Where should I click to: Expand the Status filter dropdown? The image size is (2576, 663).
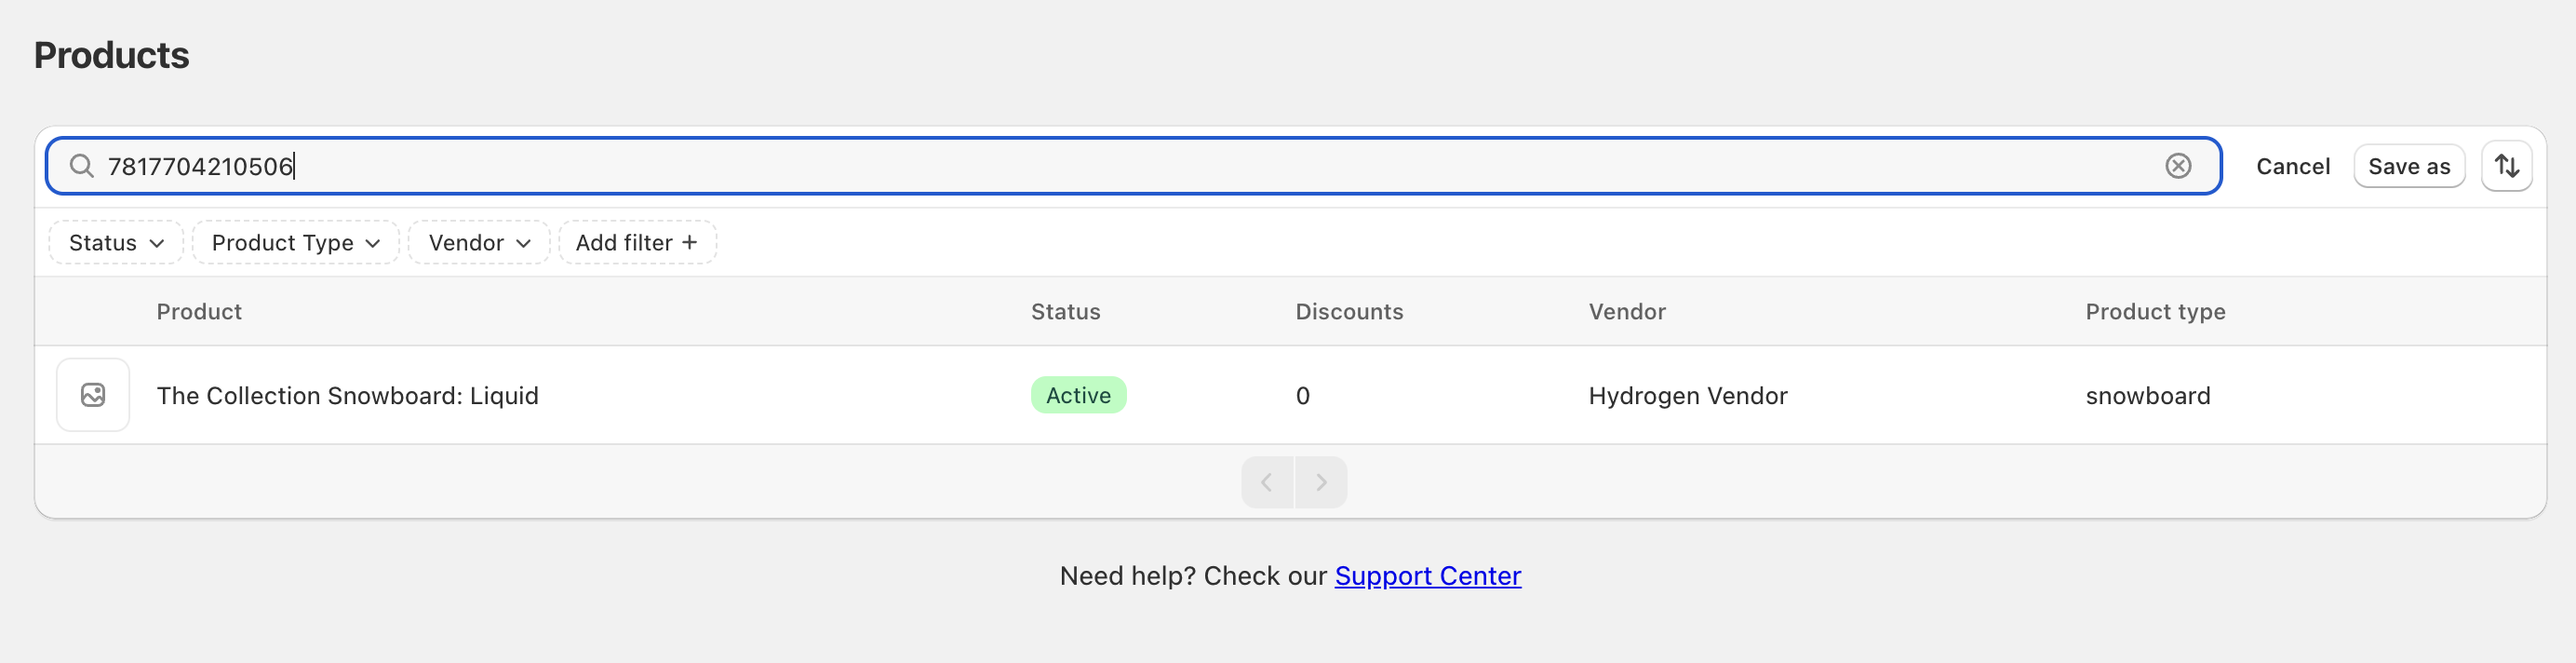116,243
